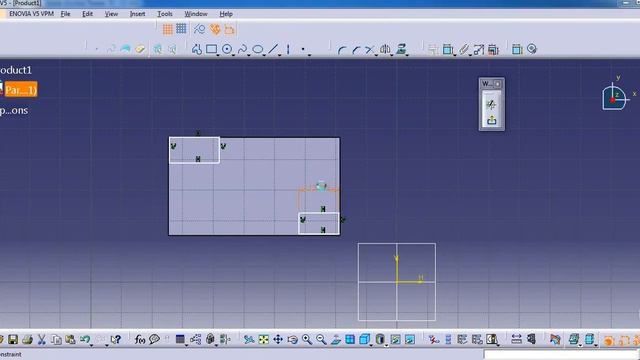Click the Constraint tool in toolbar
This screenshot has height=360, width=640.
[448, 49]
